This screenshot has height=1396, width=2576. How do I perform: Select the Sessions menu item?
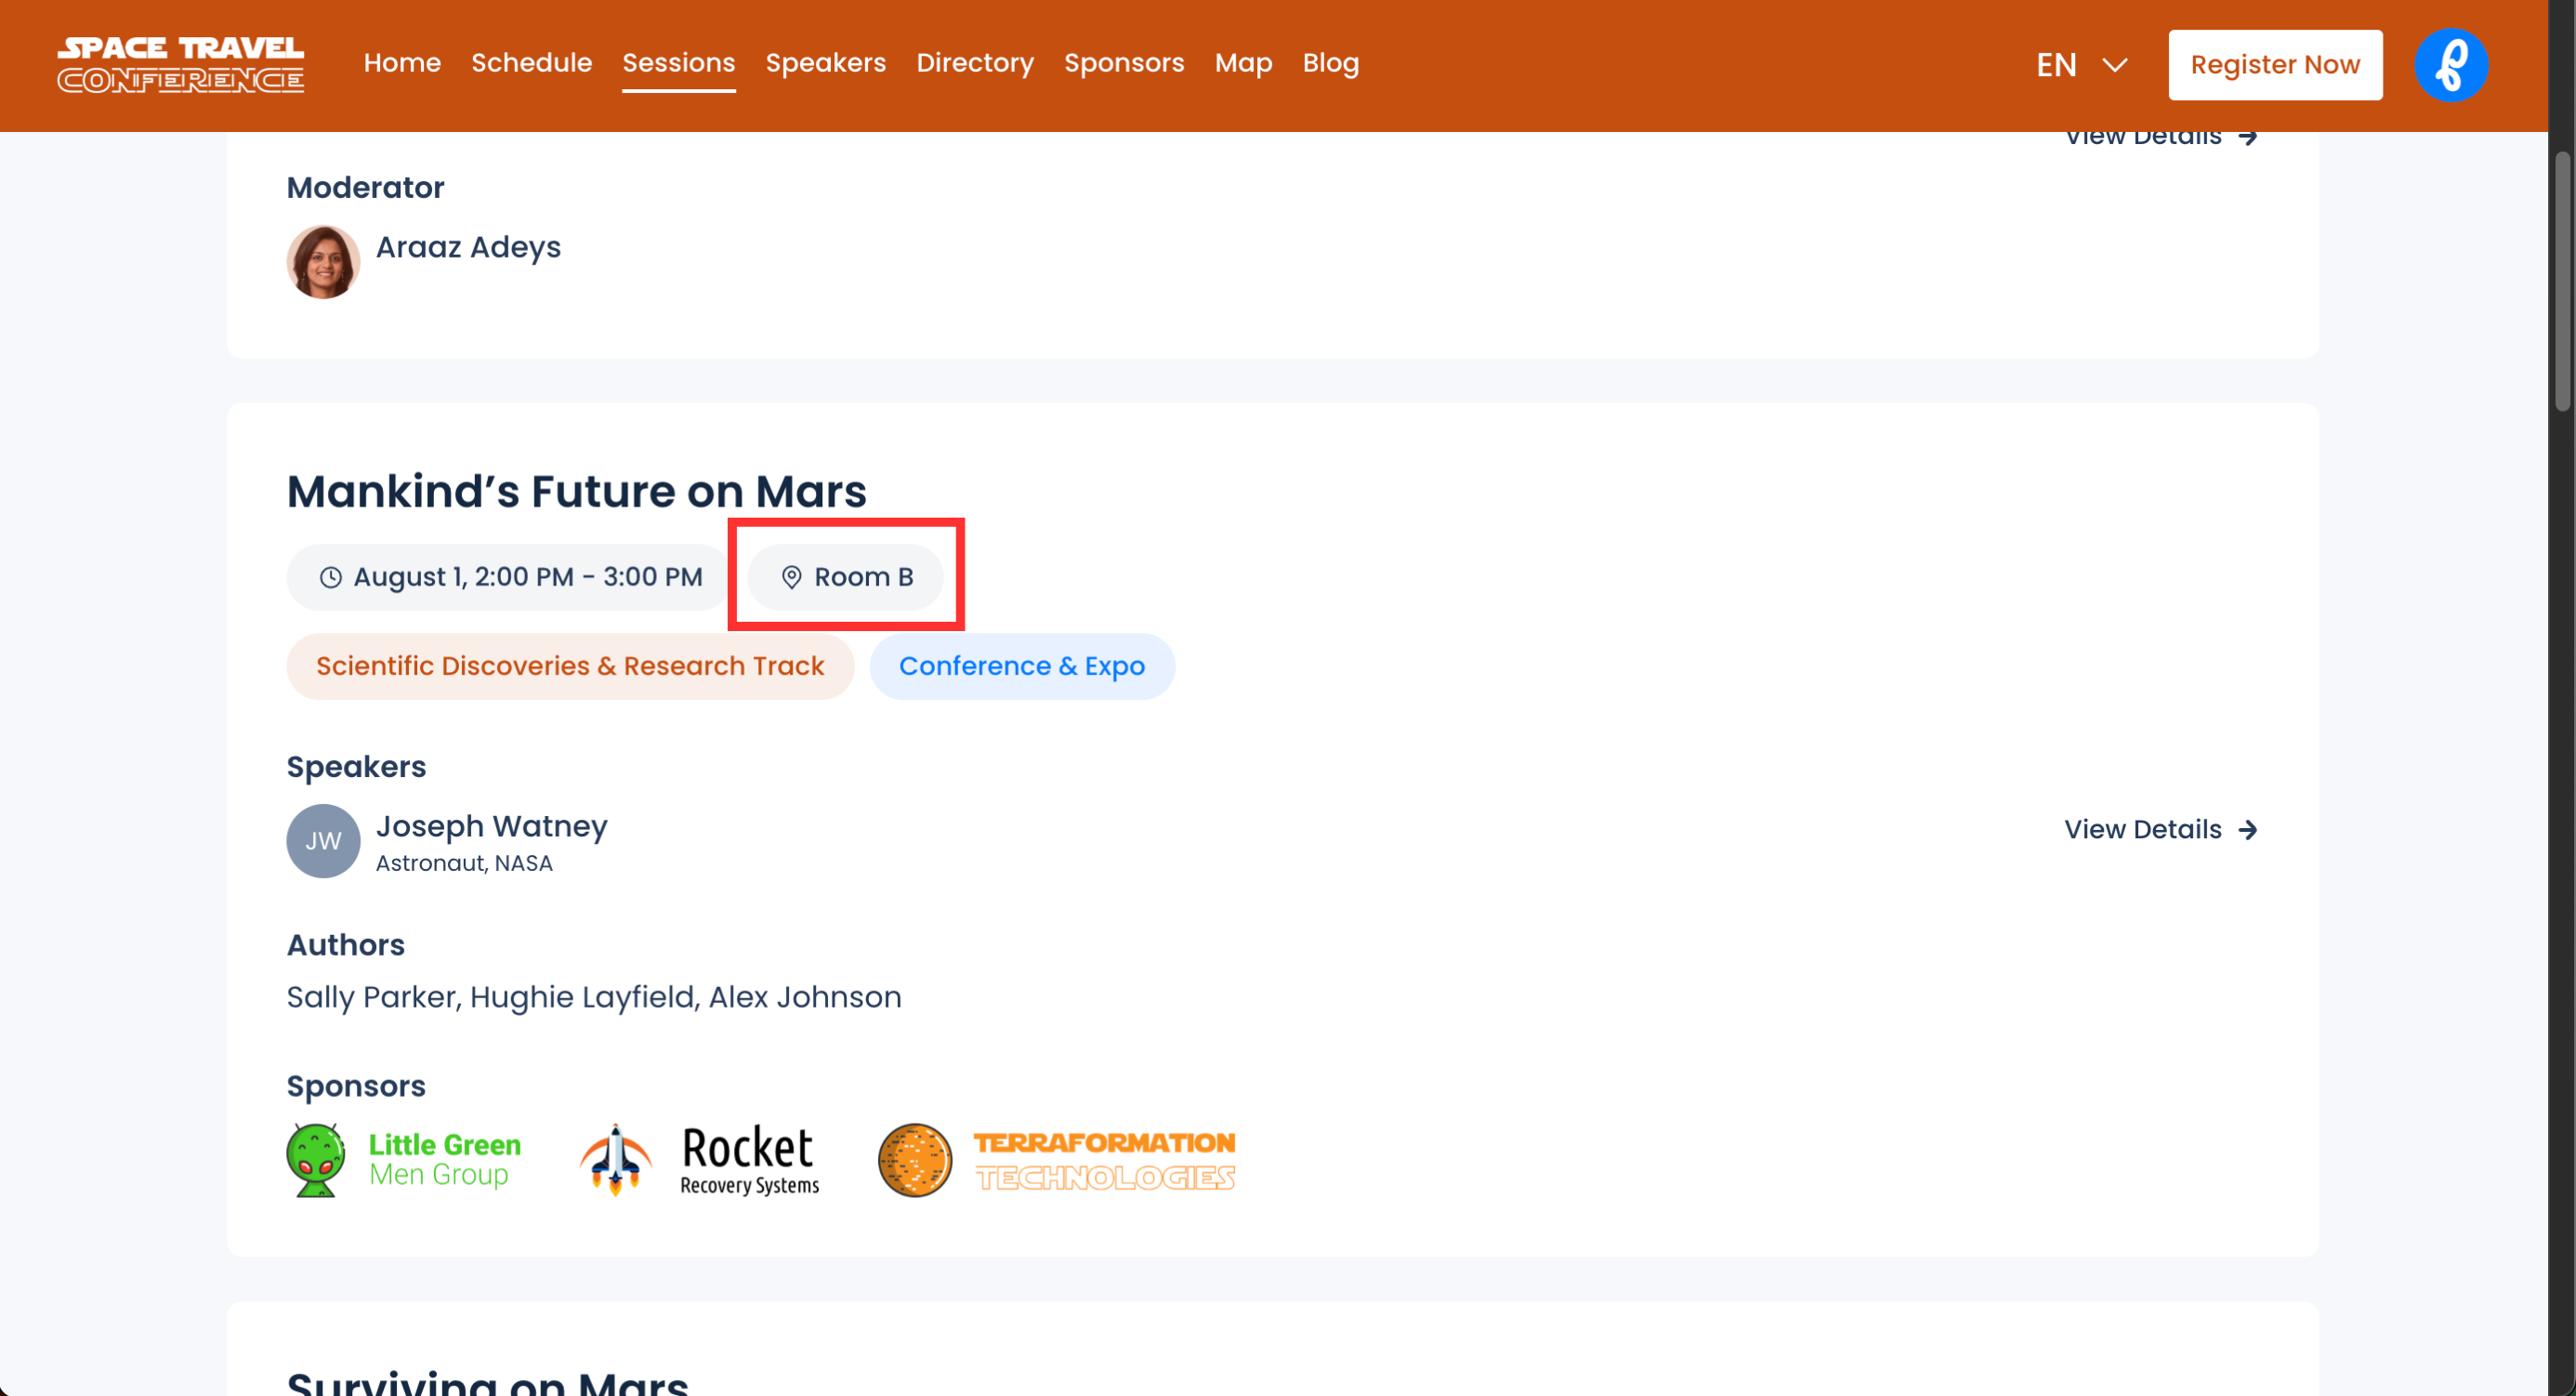679,63
